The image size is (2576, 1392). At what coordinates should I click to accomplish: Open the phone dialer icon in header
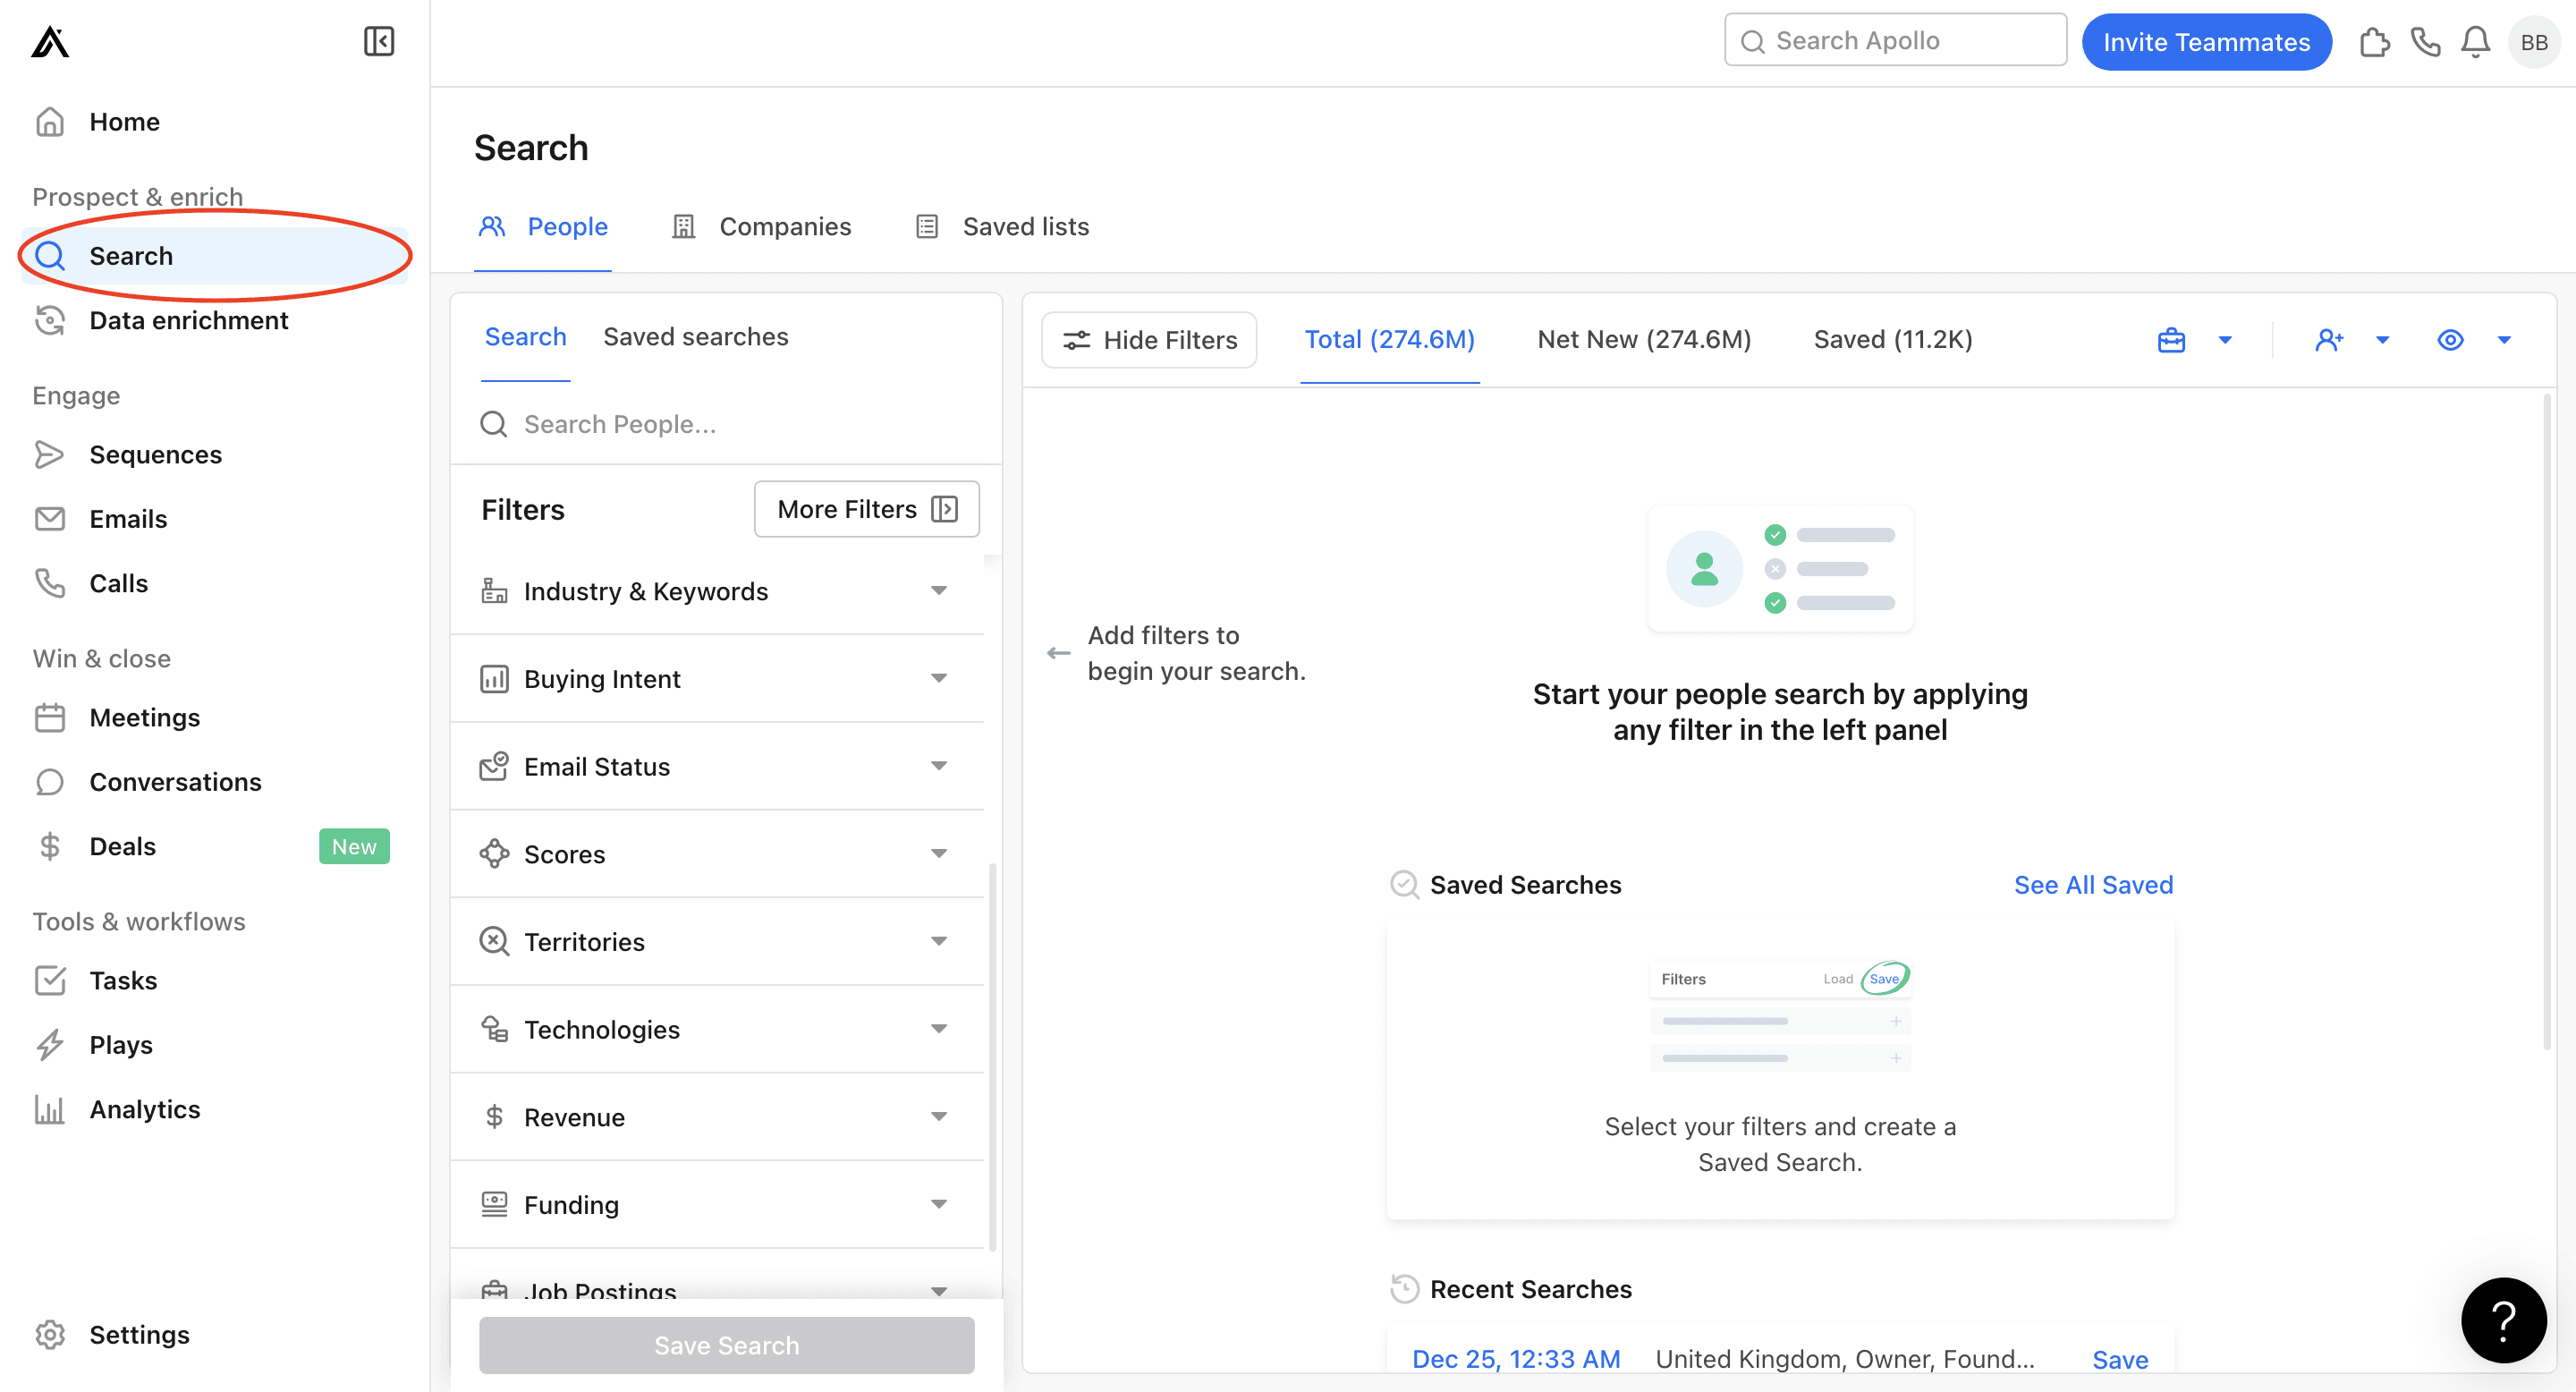point(2425,42)
